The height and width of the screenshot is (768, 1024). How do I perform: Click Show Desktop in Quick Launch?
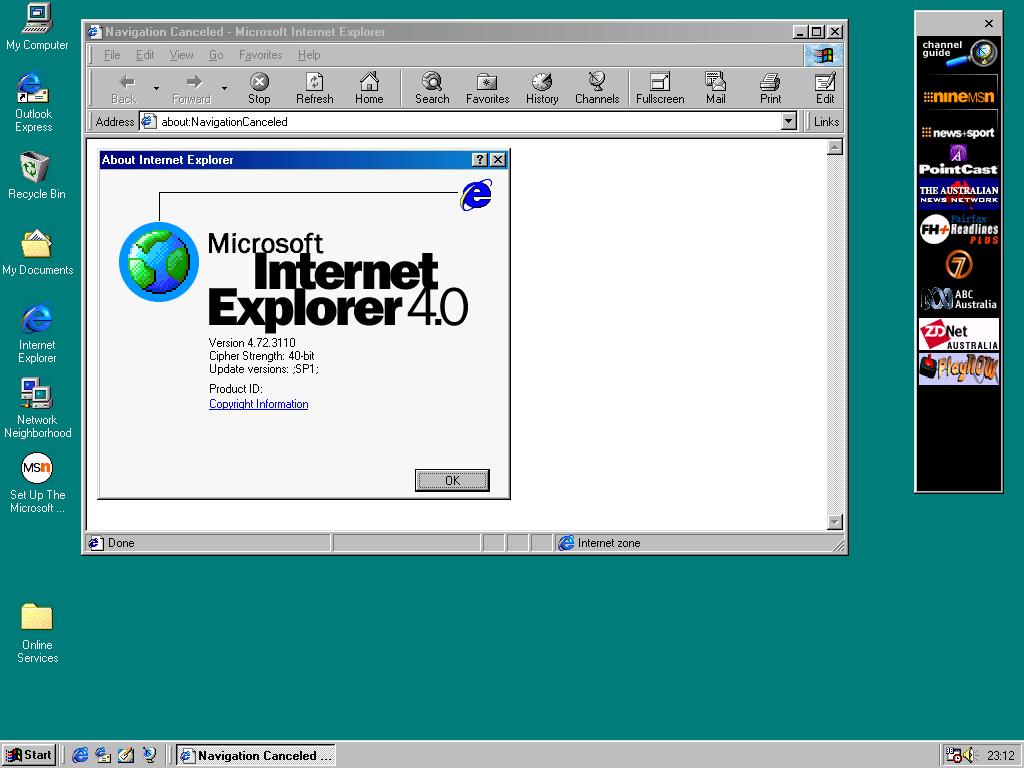point(126,755)
